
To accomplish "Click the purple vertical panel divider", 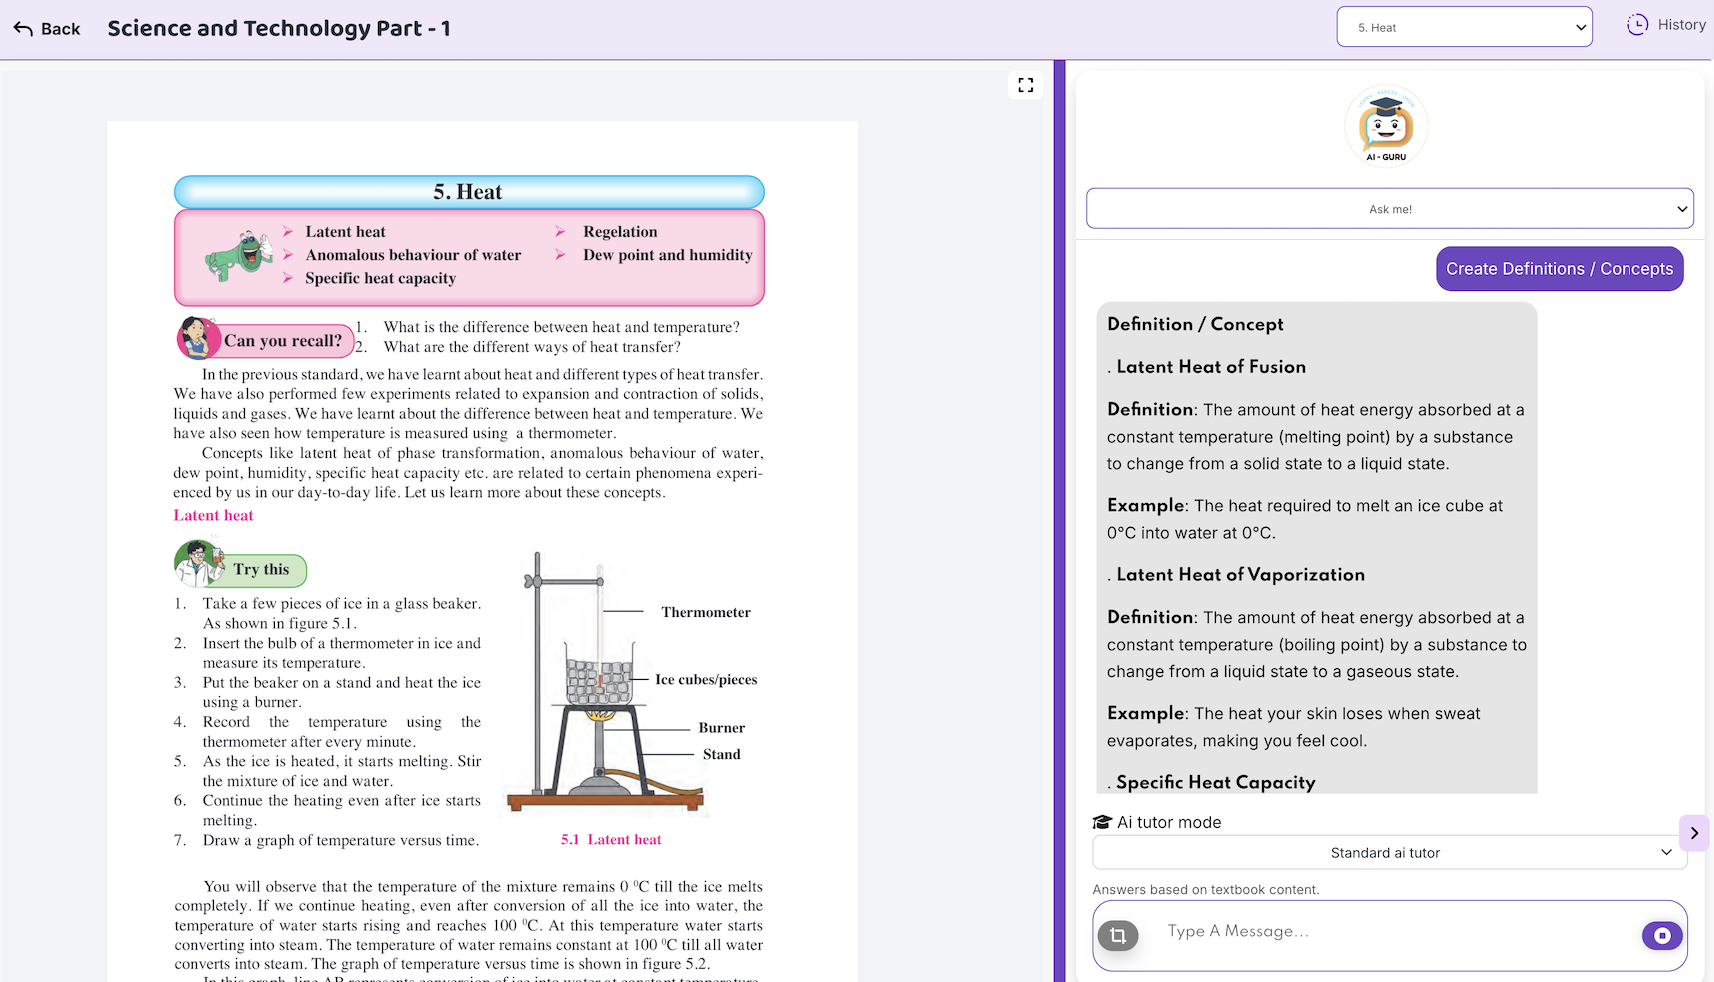I will (1059, 521).
